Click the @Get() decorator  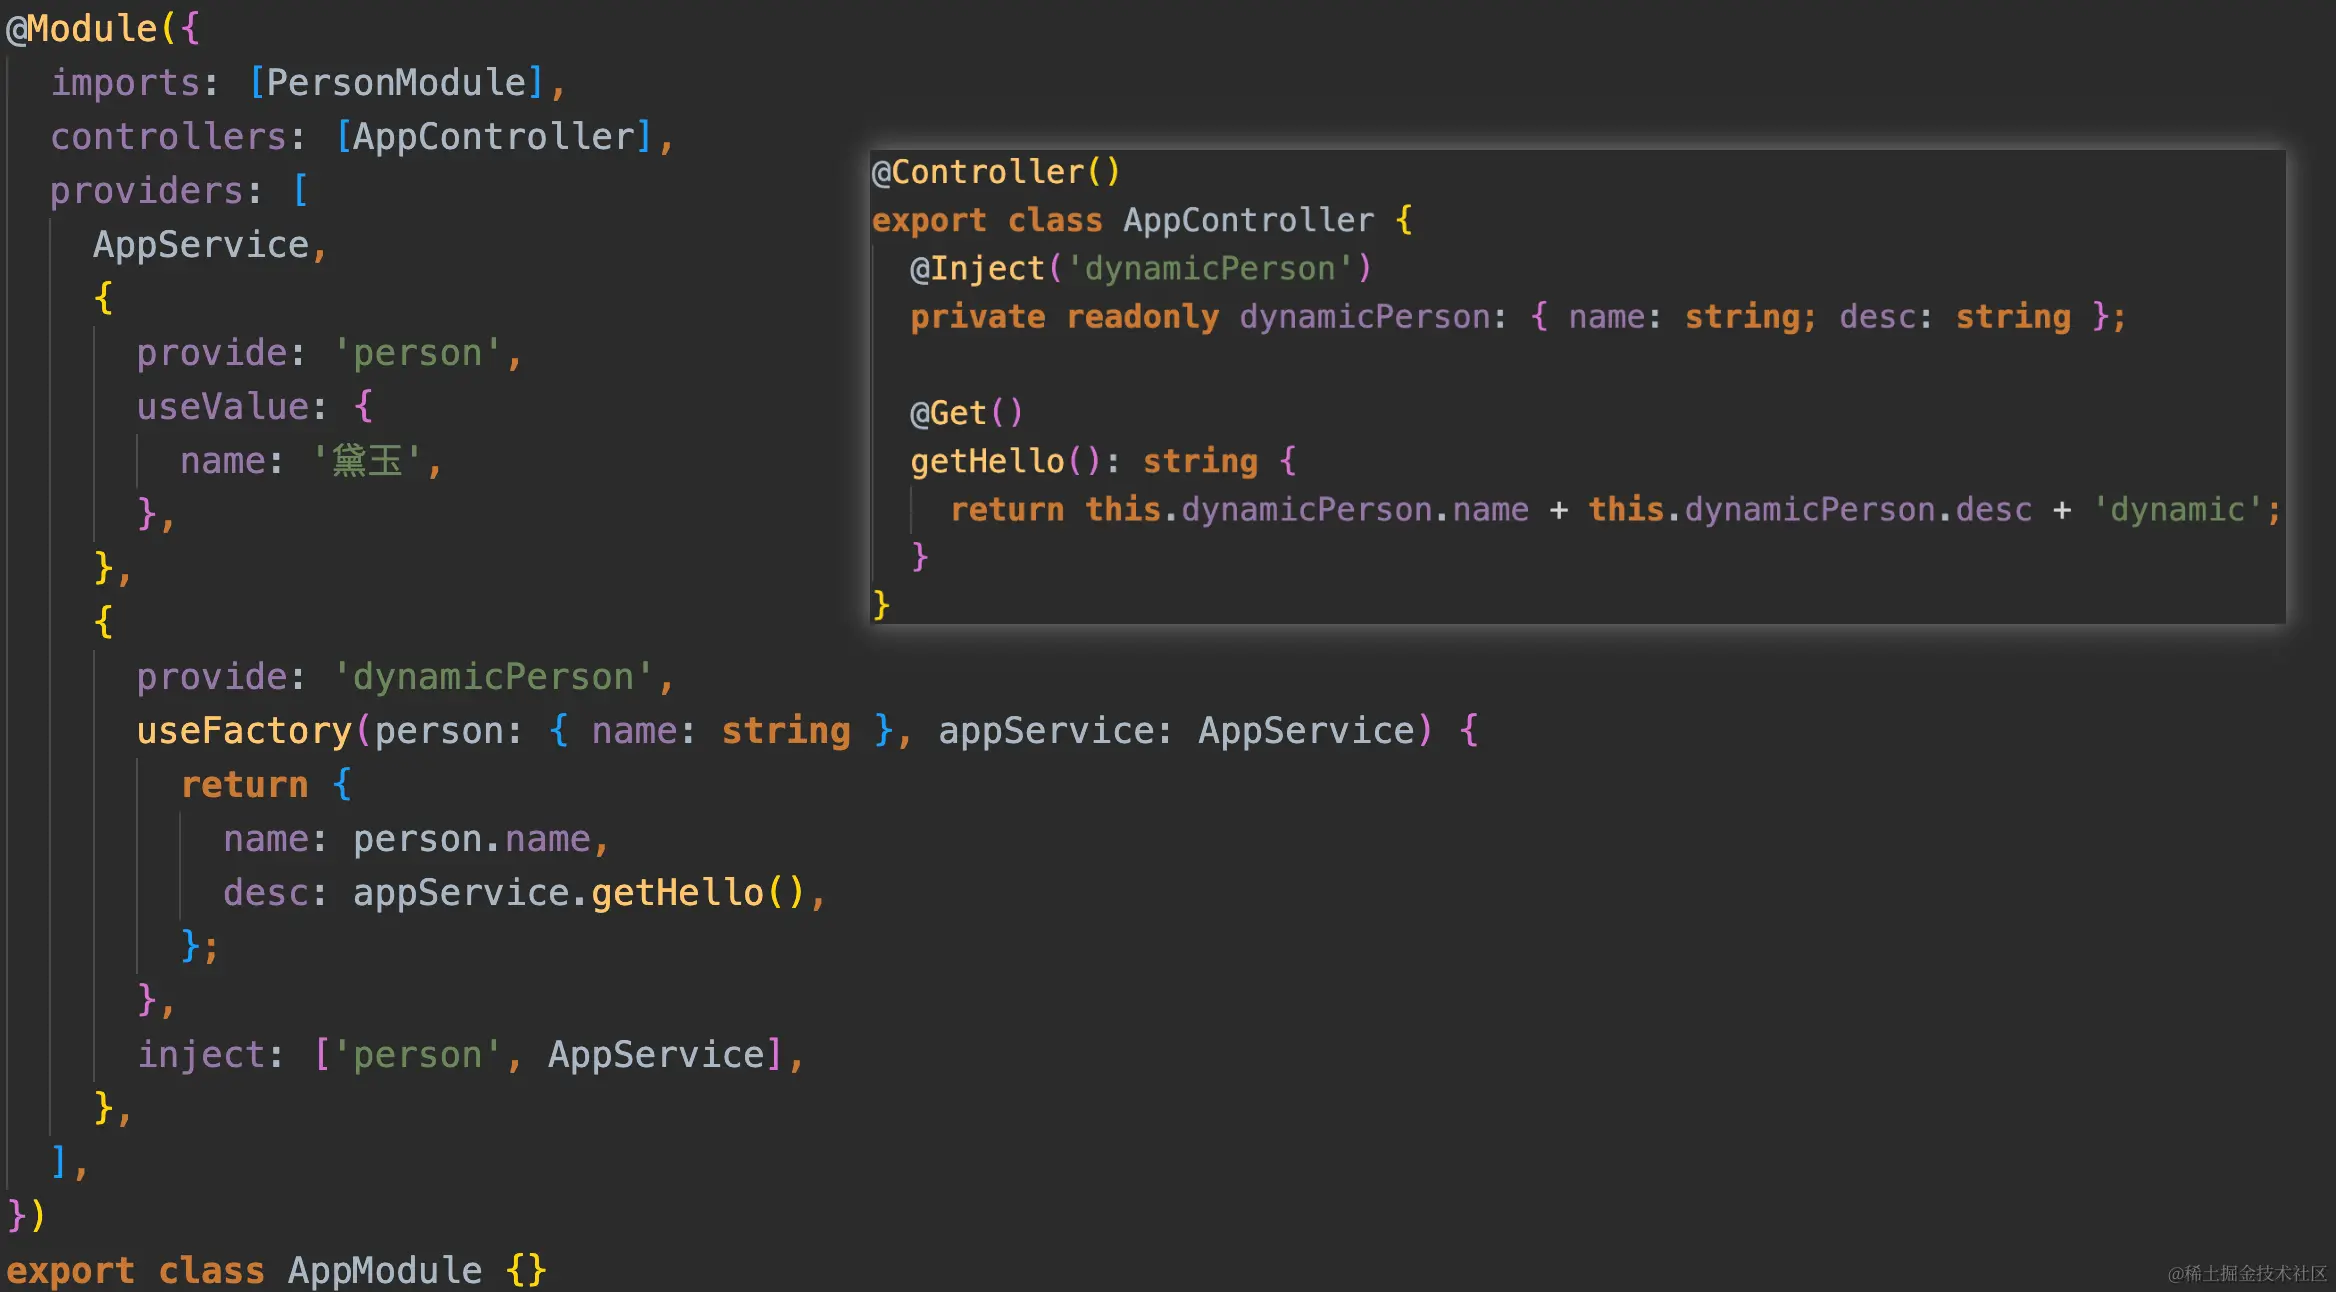pos(965,412)
